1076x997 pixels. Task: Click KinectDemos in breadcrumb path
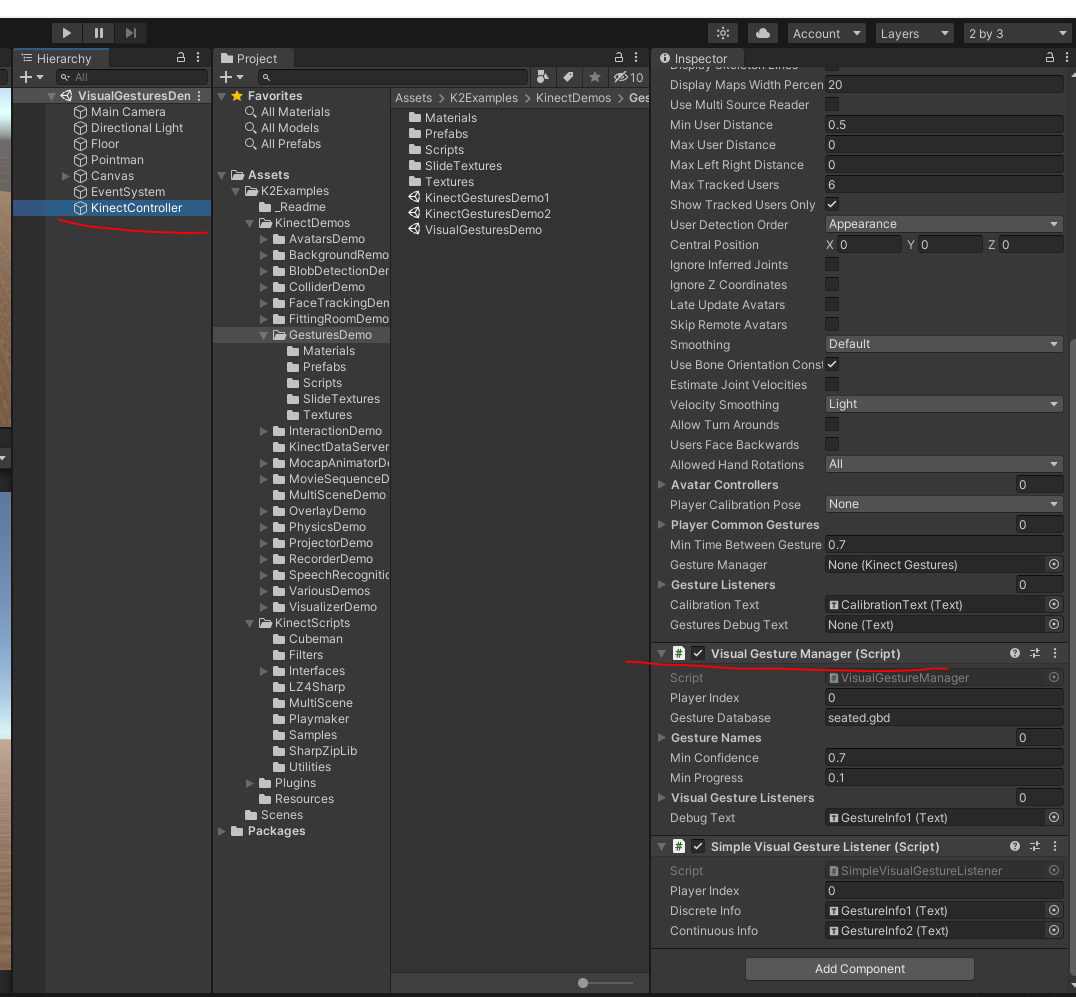[573, 98]
